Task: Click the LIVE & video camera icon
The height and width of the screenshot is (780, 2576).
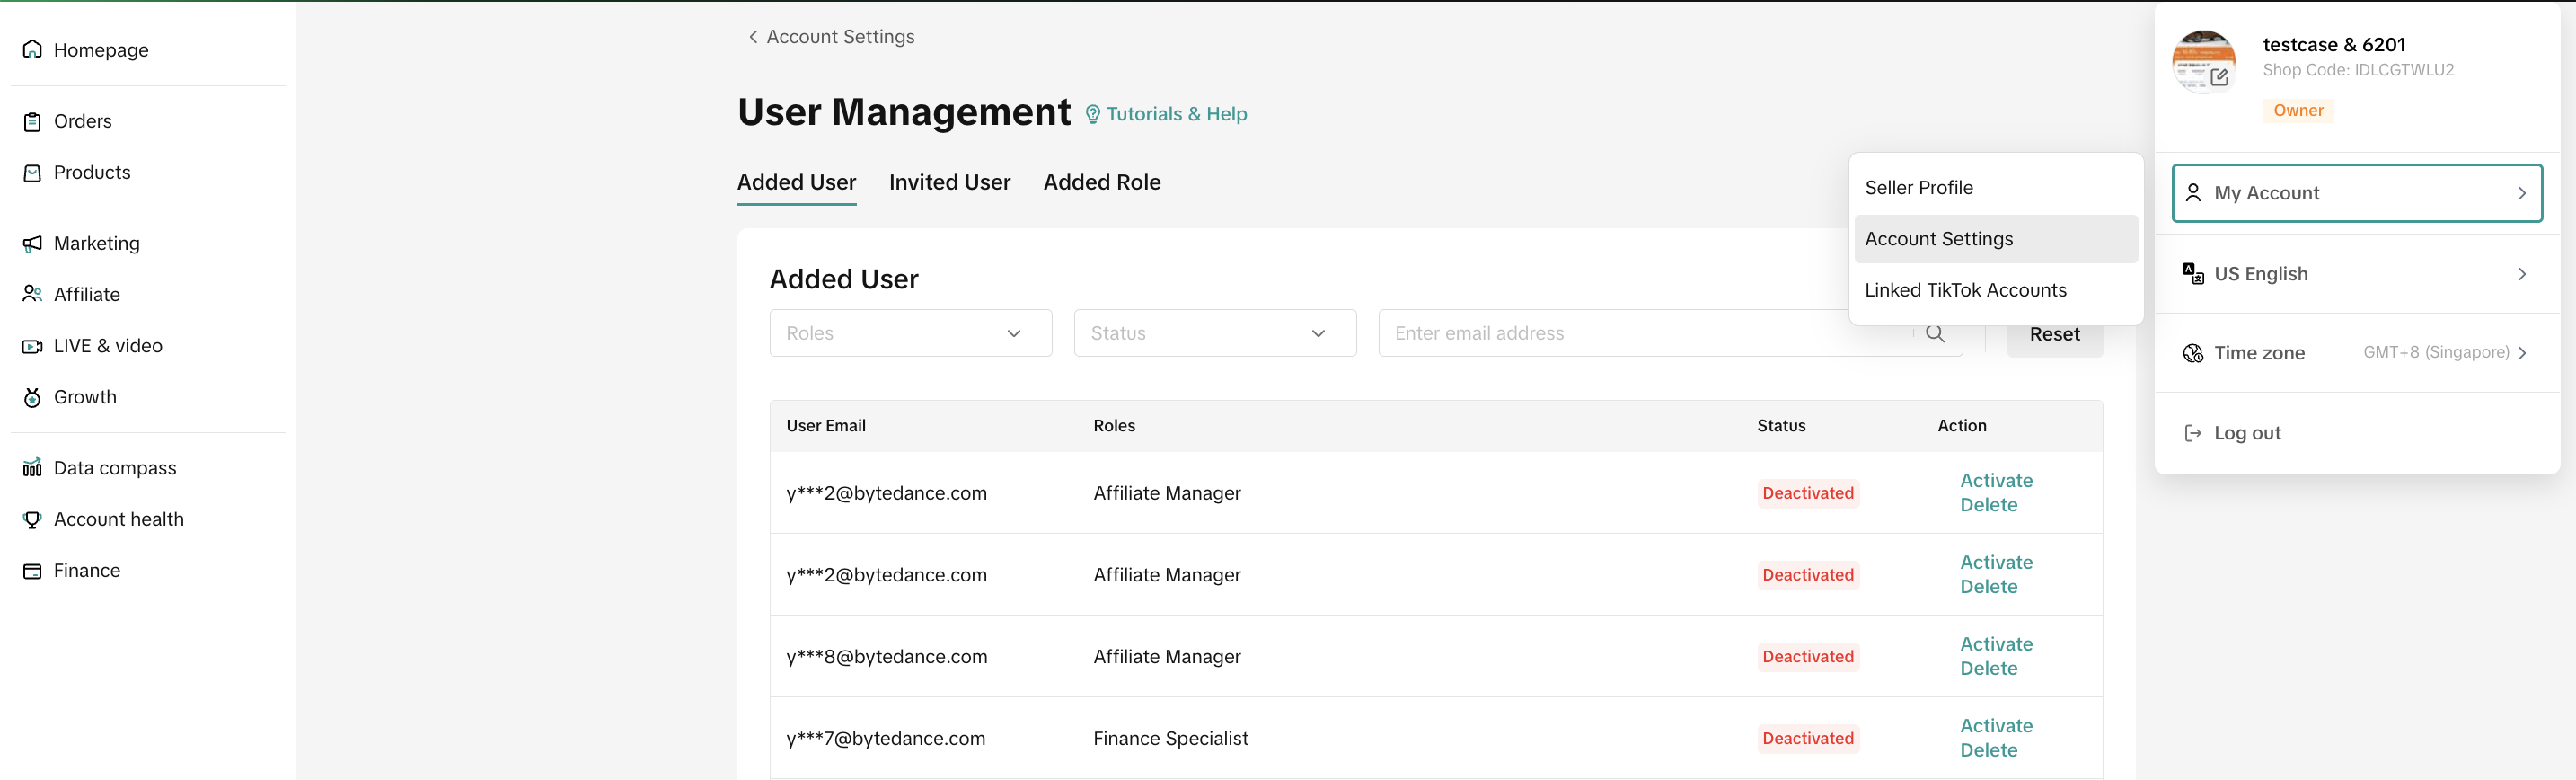Action: (x=32, y=346)
